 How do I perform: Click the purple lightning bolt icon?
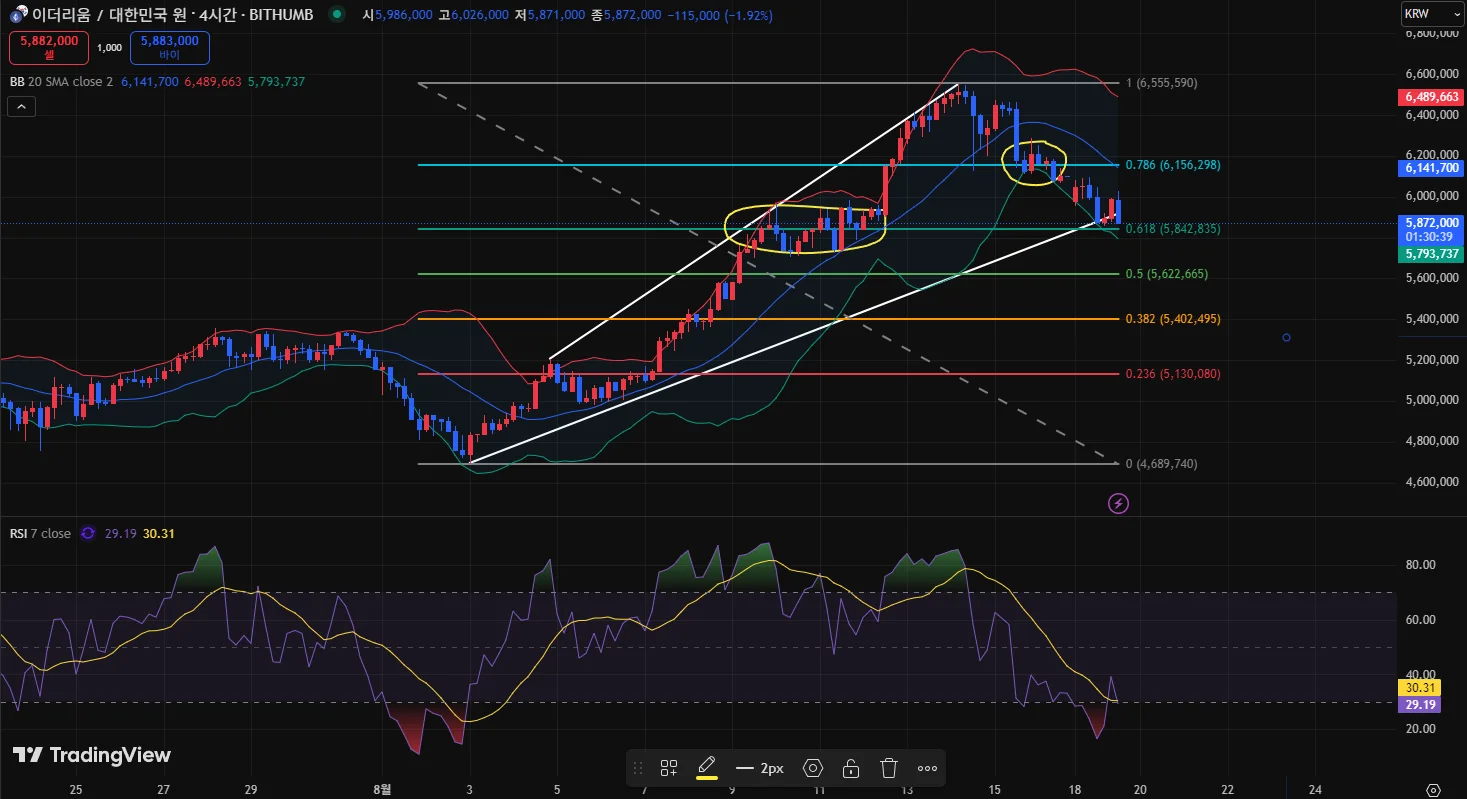[x=1119, y=503]
